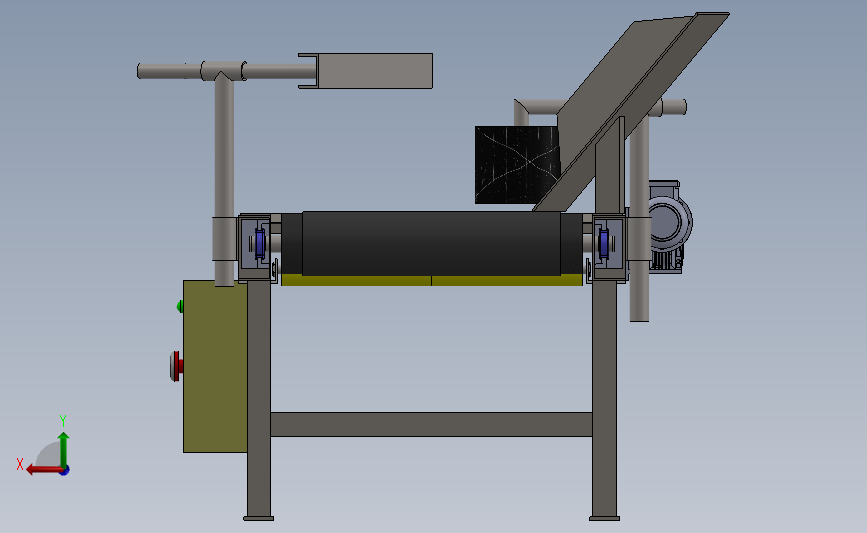The width and height of the screenshot is (867, 533).
Task: Click the left blue bearing
Action: pyautogui.click(x=260, y=243)
